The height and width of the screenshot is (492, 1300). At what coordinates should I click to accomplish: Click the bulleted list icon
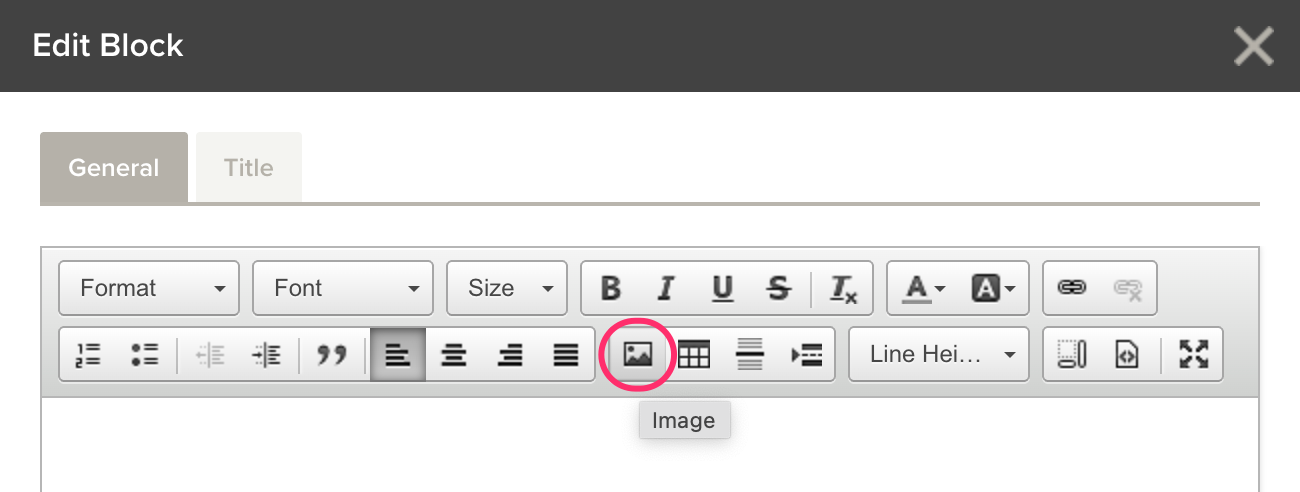(x=145, y=354)
